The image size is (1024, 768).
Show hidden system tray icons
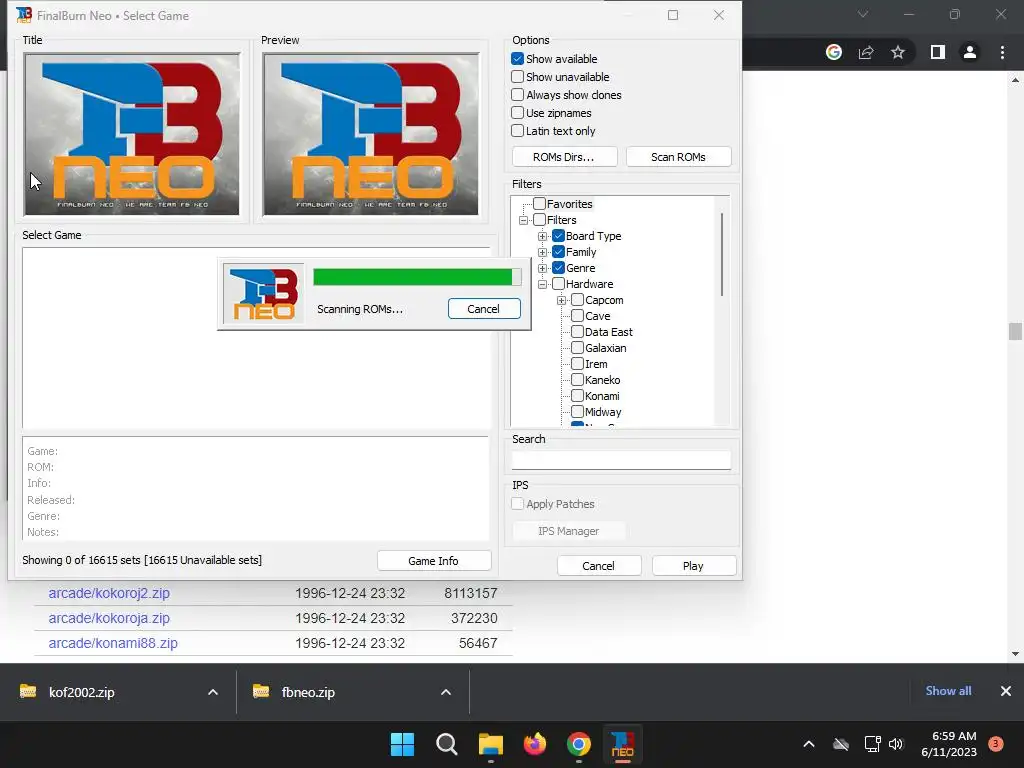(x=808, y=744)
